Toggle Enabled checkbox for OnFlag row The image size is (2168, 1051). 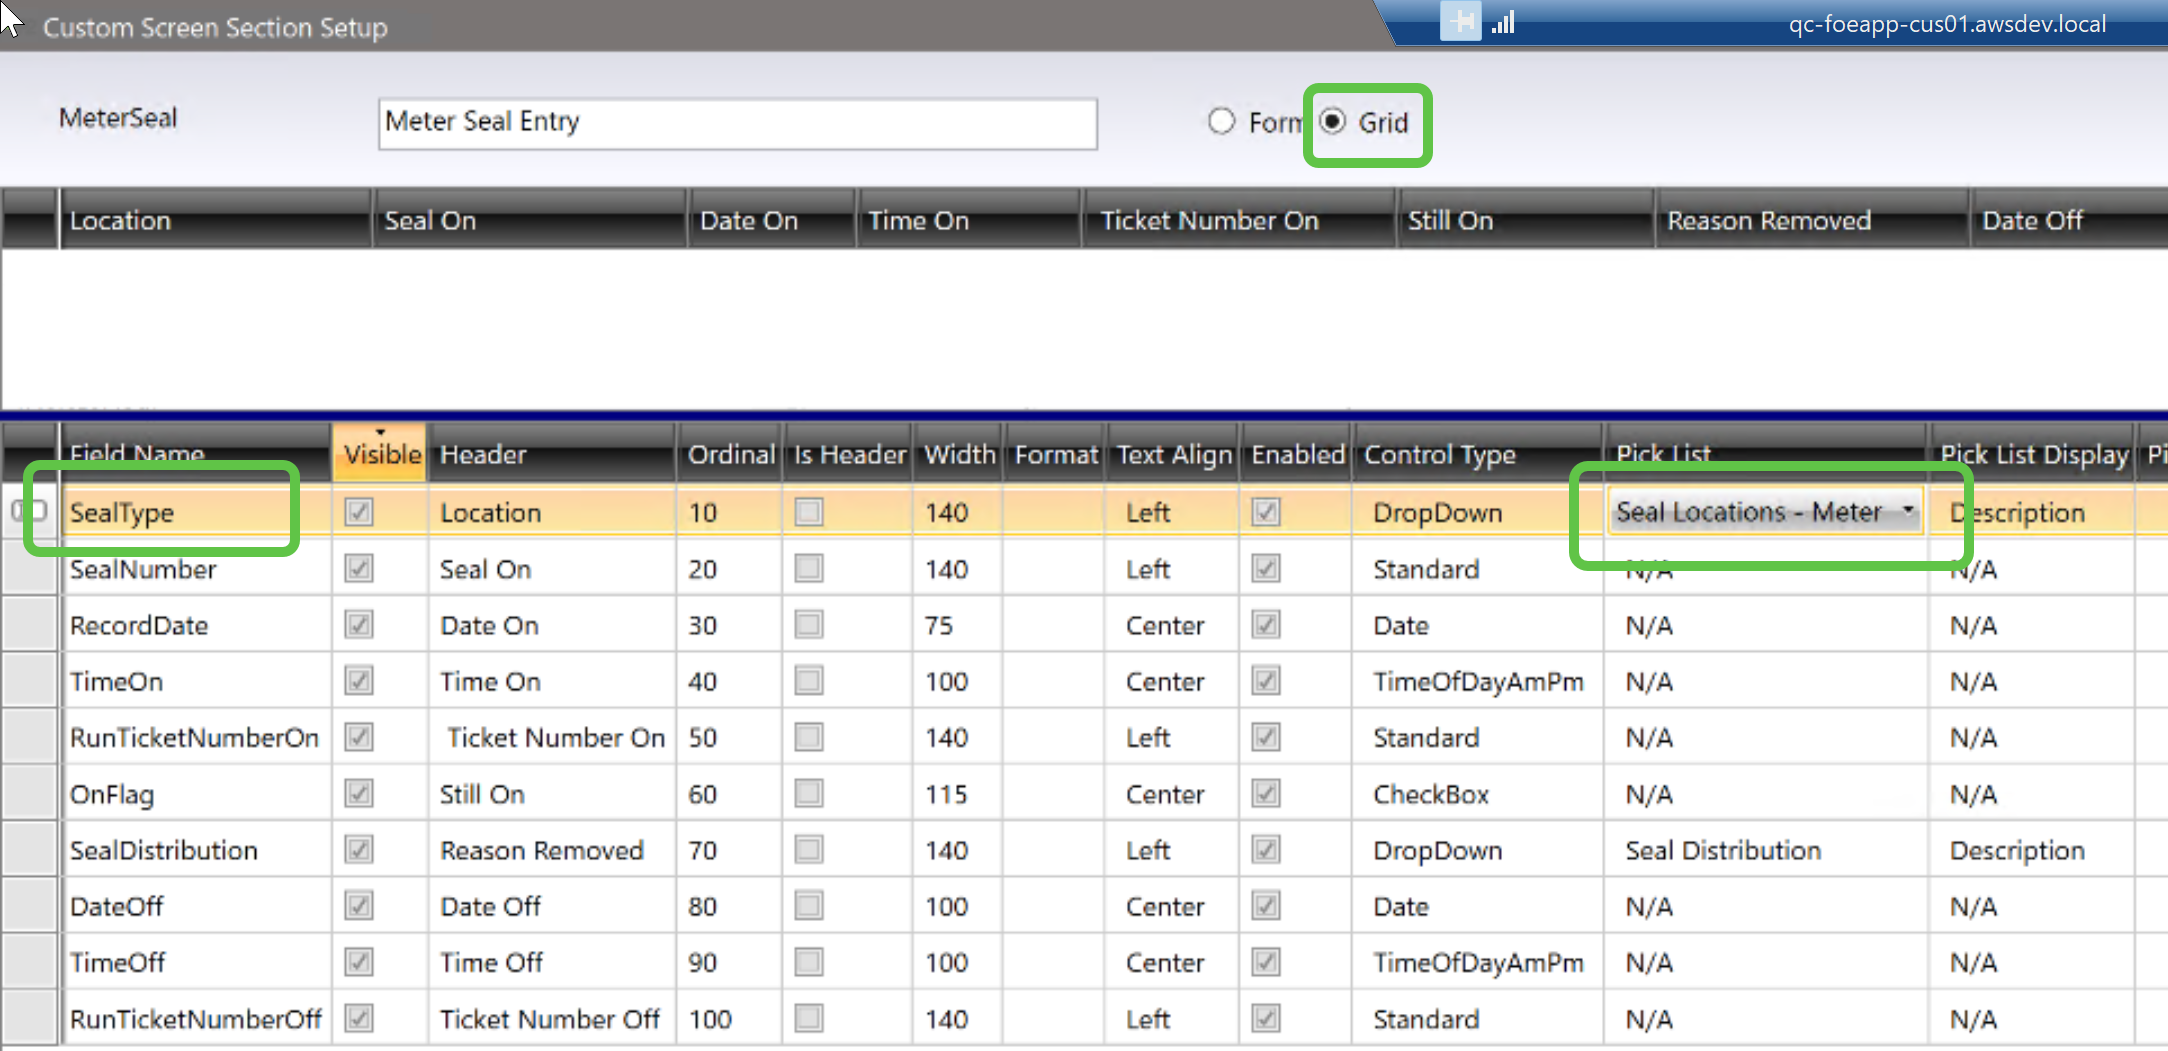pos(1266,794)
